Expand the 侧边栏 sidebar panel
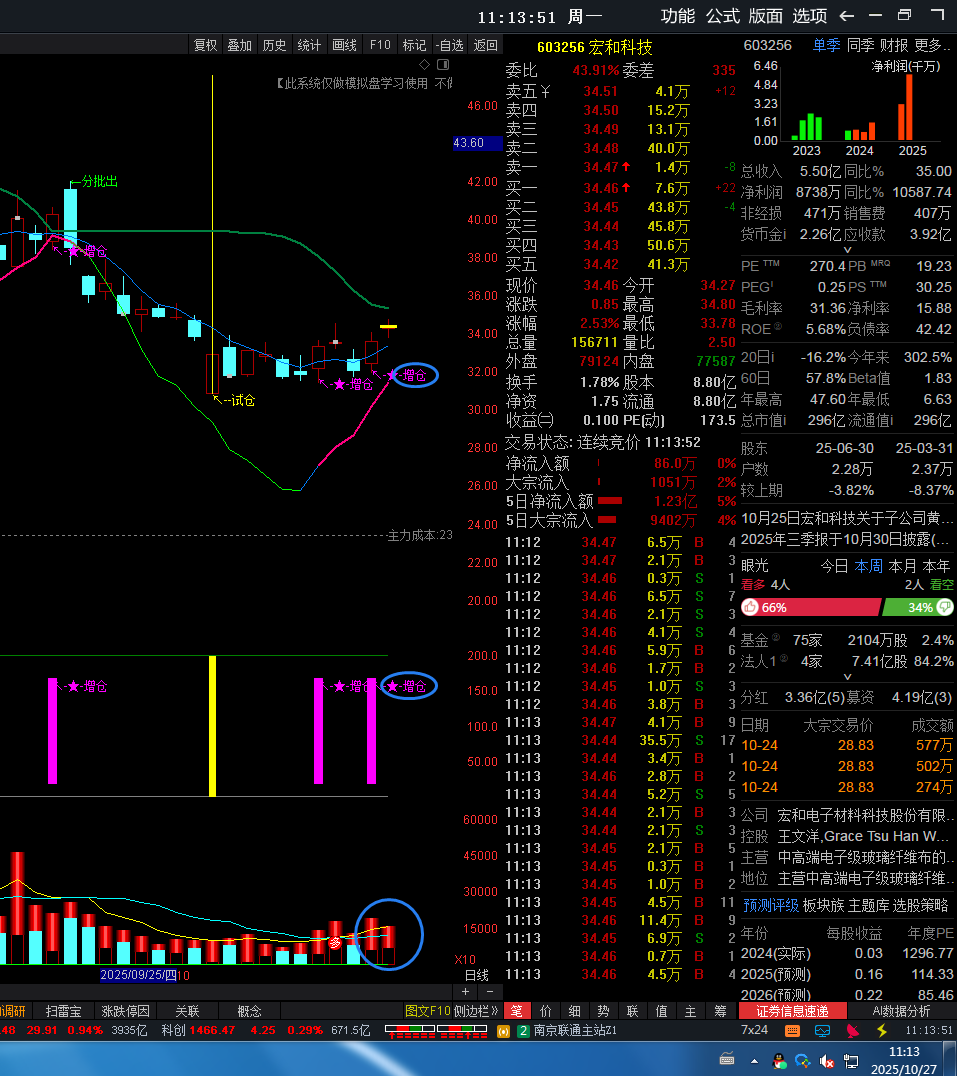This screenshot has height=1076, width=957. [x=476, y=1011]
